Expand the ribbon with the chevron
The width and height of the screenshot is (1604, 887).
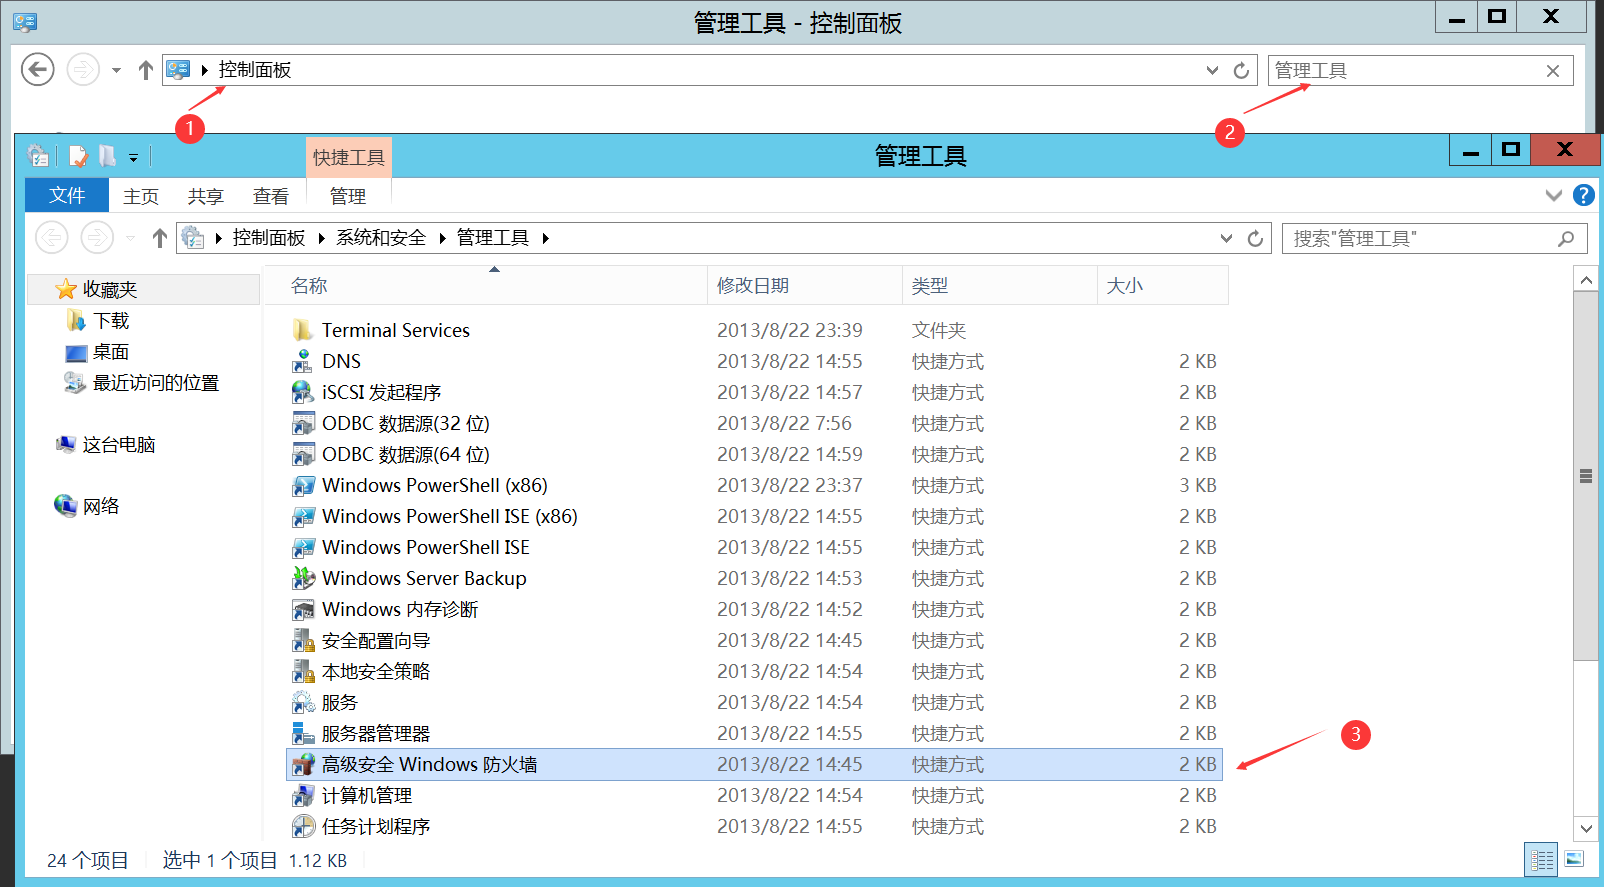pyautogui.click(x=1553, y=195)
